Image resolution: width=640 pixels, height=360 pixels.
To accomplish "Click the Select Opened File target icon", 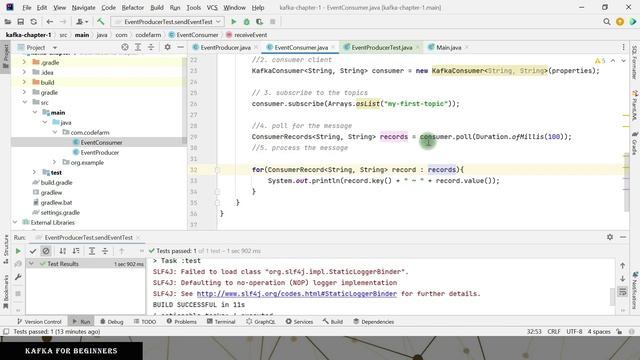I will click(x=125, y=47).
